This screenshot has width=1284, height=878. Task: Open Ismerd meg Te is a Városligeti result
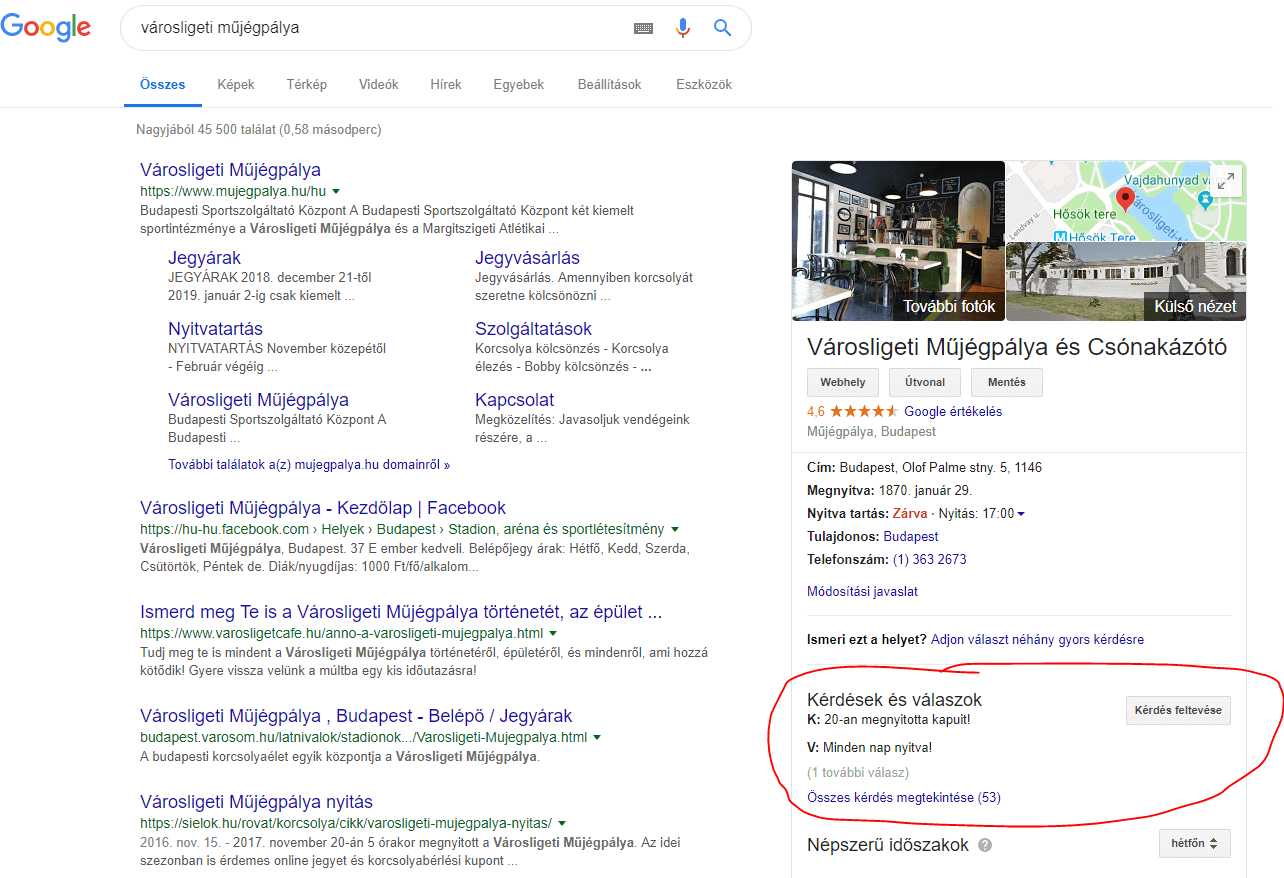(x=401, y=612)
